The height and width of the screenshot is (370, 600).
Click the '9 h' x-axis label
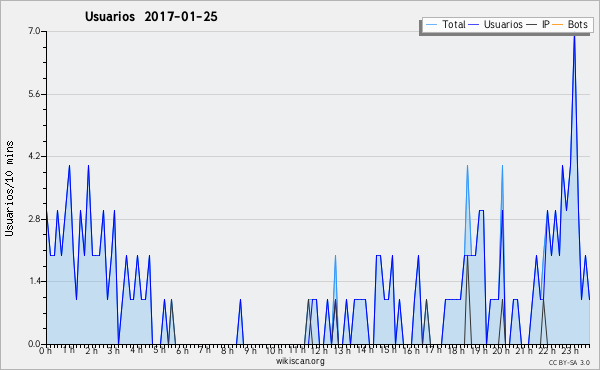[251, 350]
